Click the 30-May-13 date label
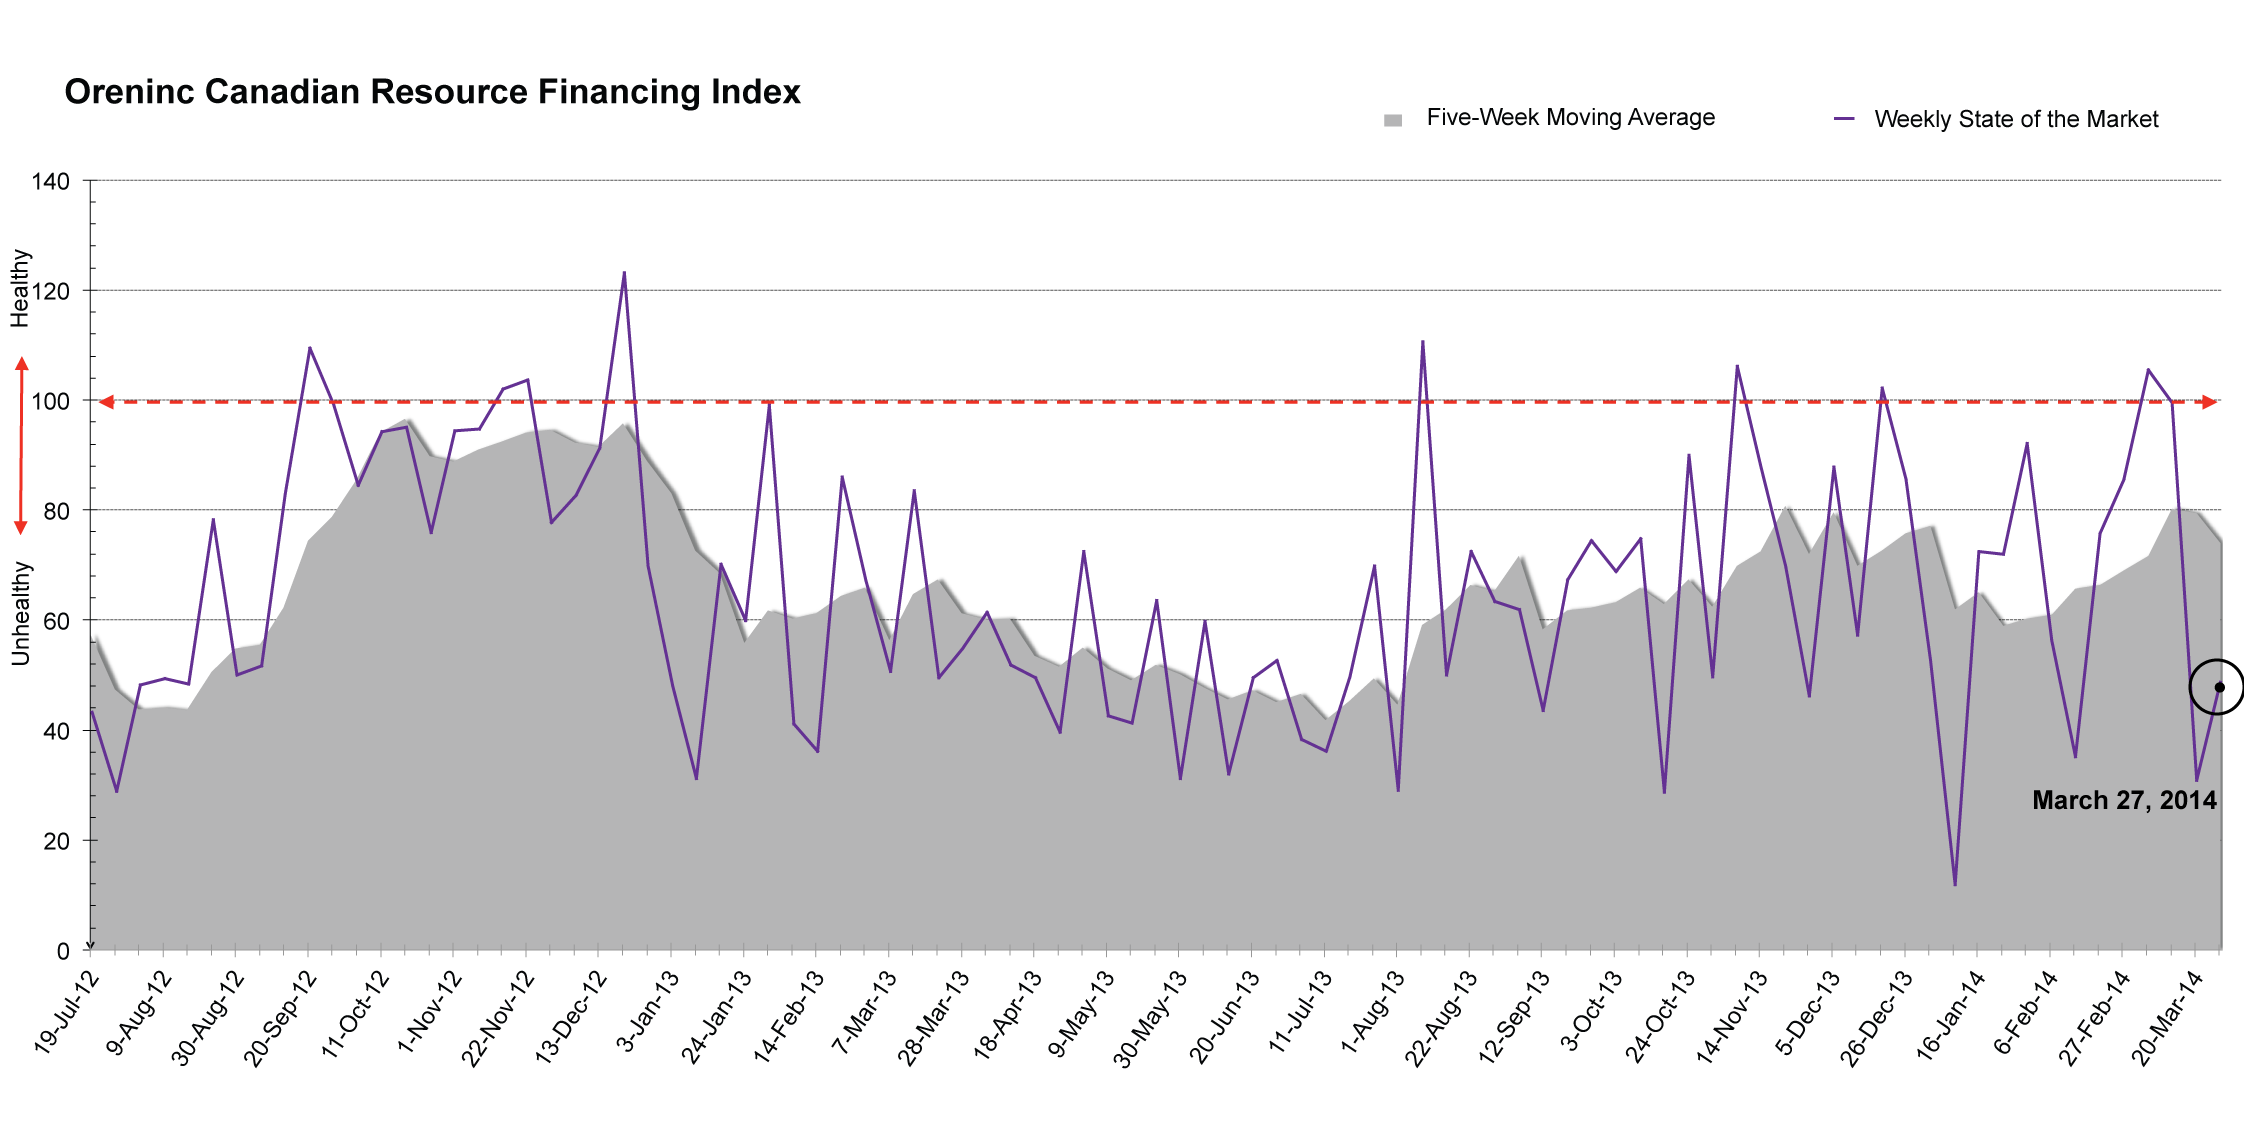This screenshot has height=1140, width=2244. [x=1150, y=1018]
